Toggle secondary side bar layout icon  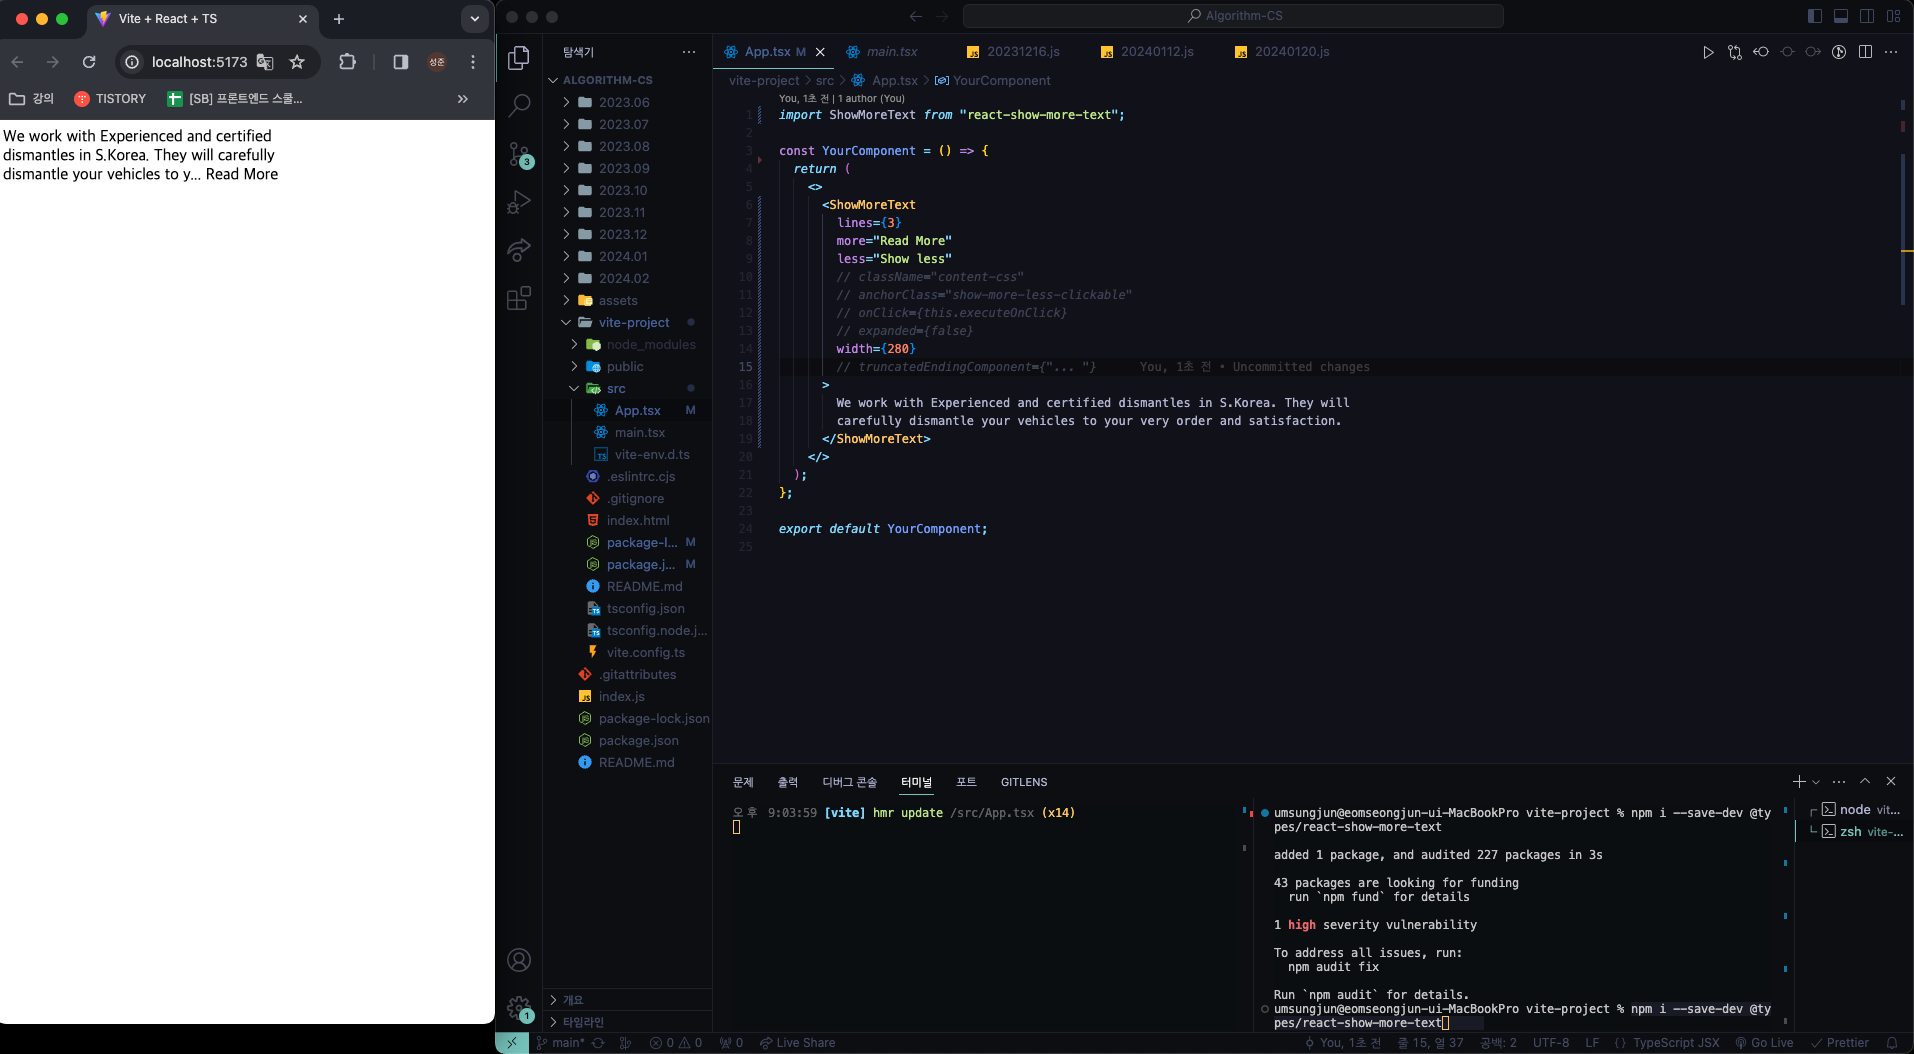[x=1867, y=16]
